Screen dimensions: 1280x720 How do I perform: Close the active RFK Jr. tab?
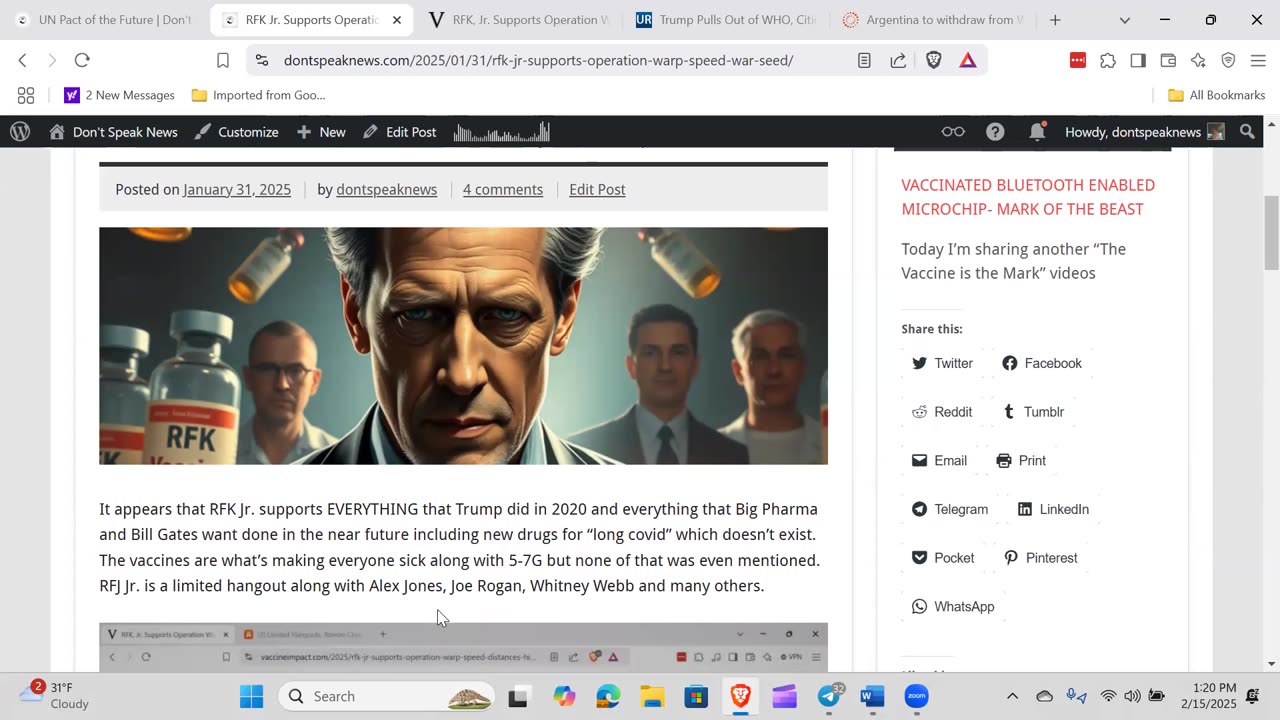coord(397,20)
